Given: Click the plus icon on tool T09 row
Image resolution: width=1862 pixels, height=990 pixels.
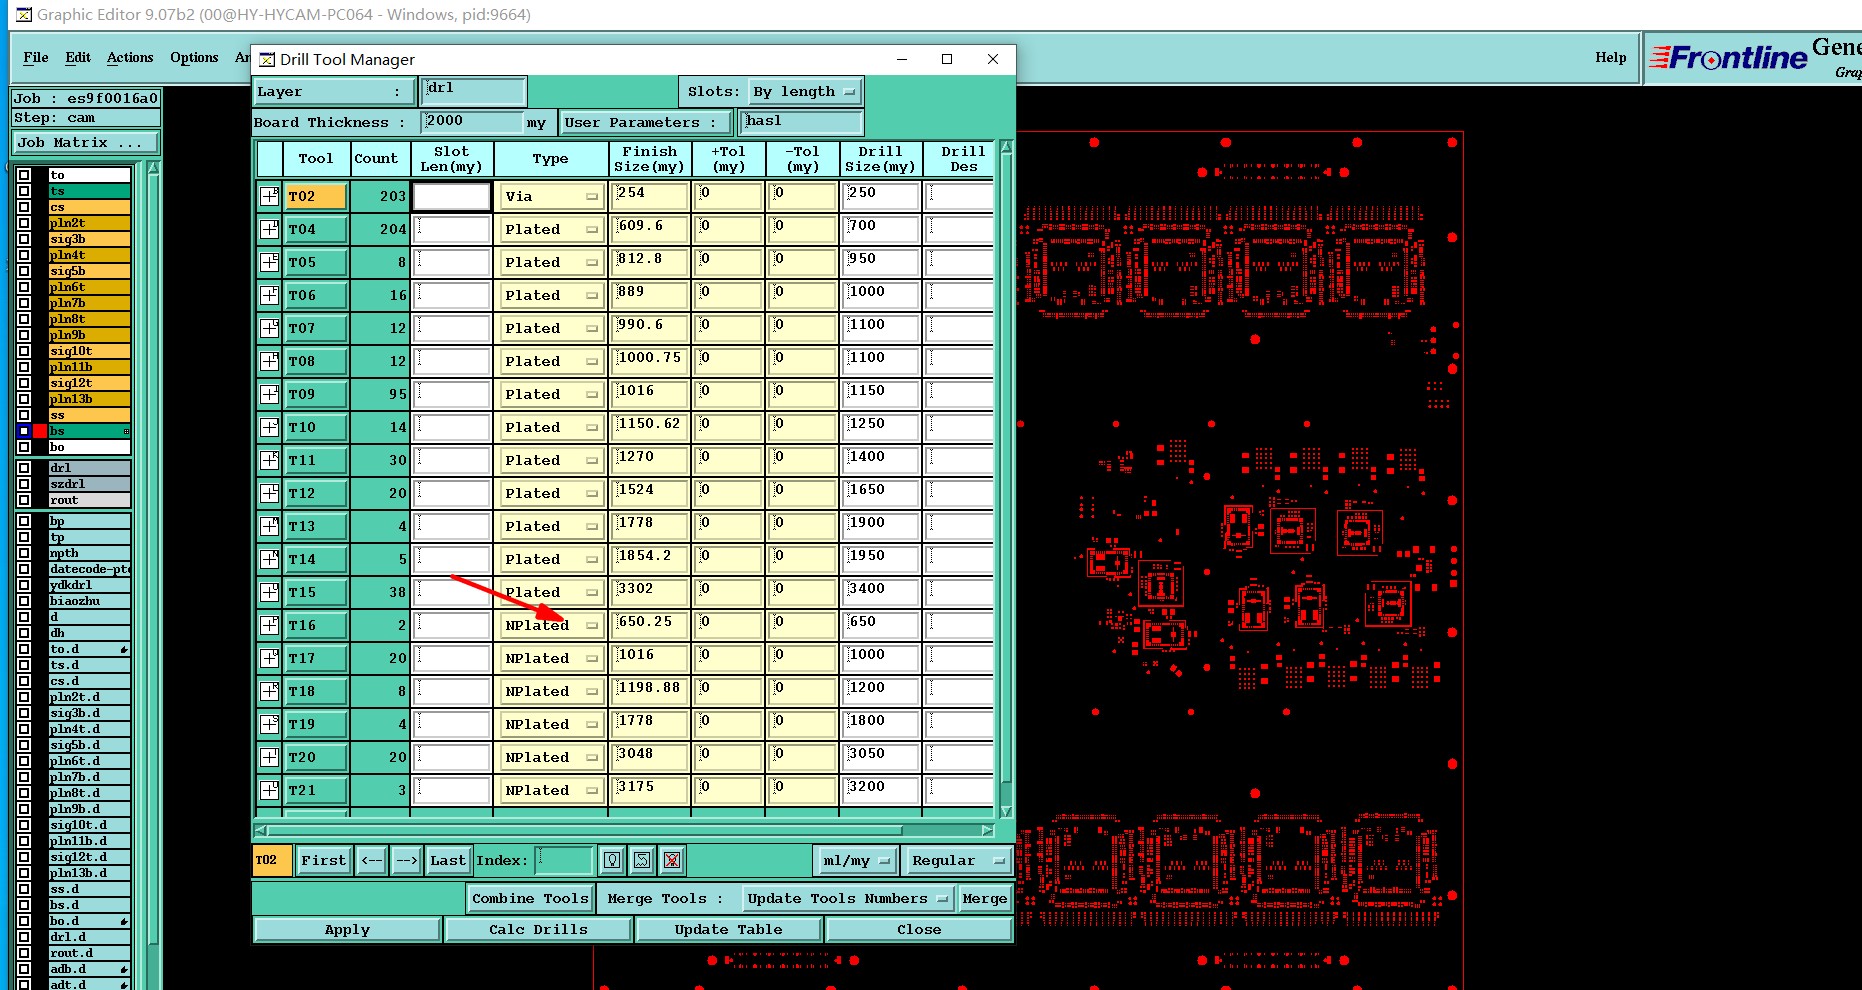Looking at the screenshot, I should point(270,394).
